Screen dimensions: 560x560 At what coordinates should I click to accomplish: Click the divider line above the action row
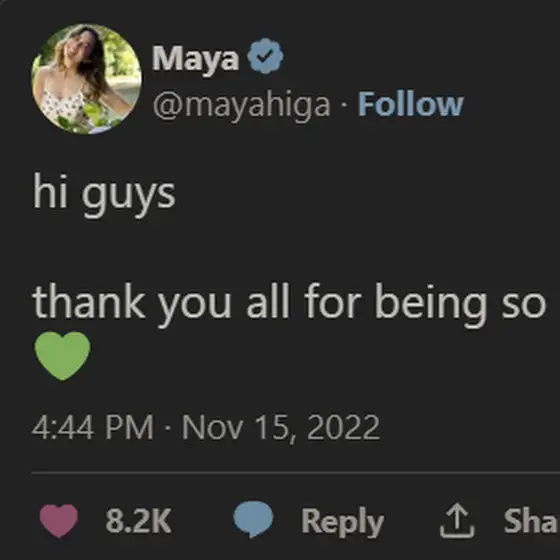(295, 473)
